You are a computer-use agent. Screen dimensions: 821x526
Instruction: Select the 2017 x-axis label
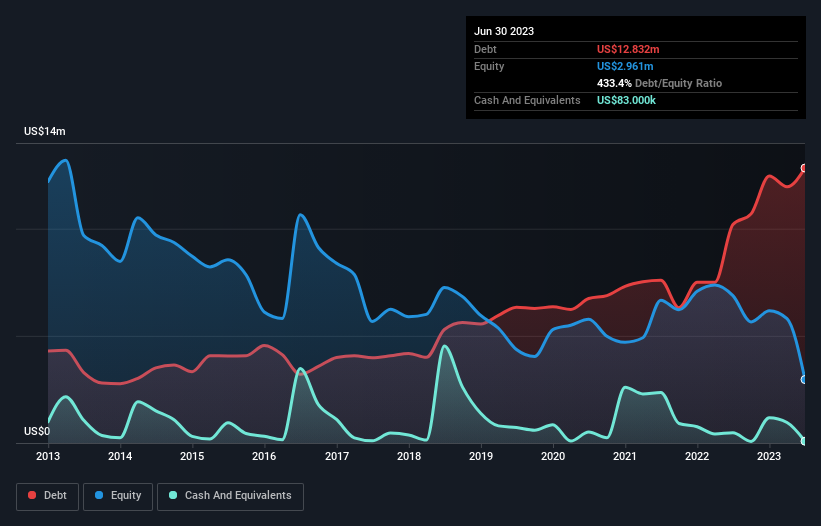[337, 456]
